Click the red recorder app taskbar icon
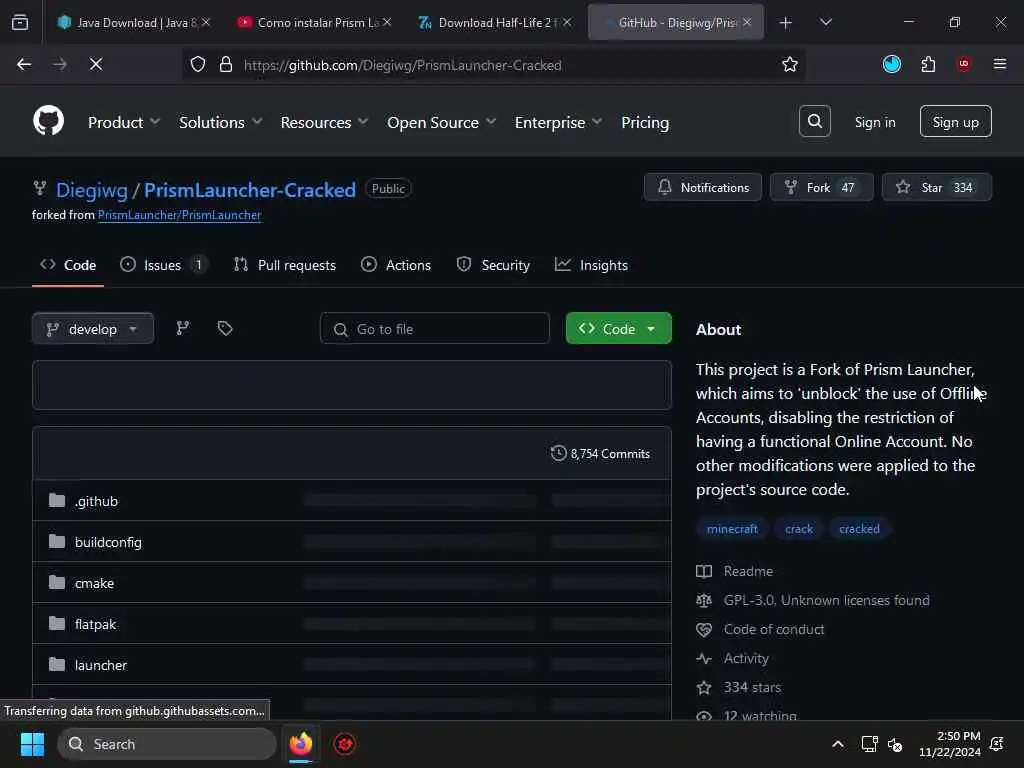Screen dimensions: 1024x768 click(345, 744)
